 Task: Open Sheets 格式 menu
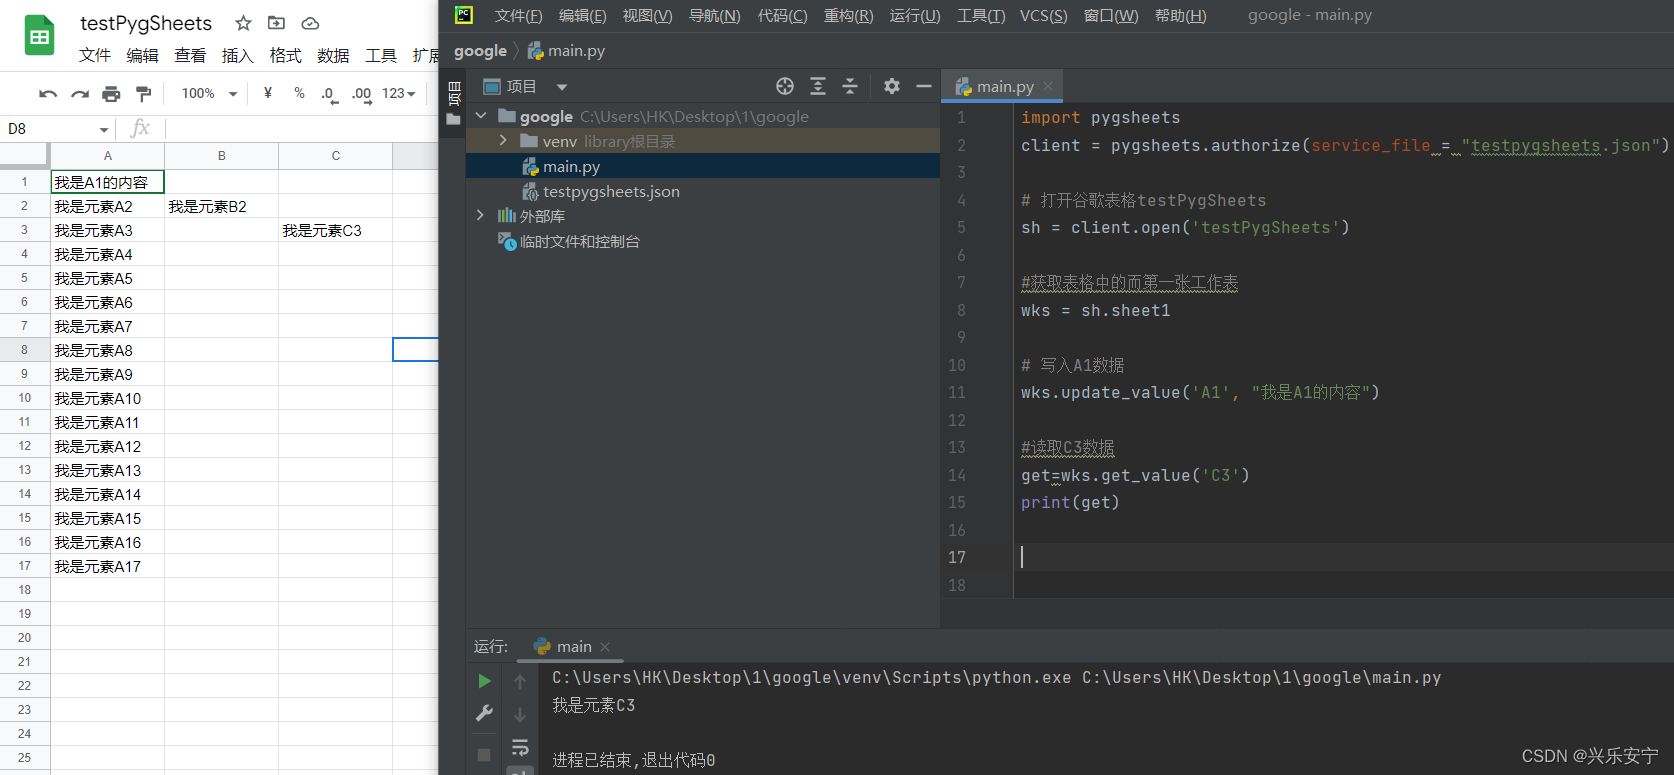pyautogui.click(x=286, y=55)
